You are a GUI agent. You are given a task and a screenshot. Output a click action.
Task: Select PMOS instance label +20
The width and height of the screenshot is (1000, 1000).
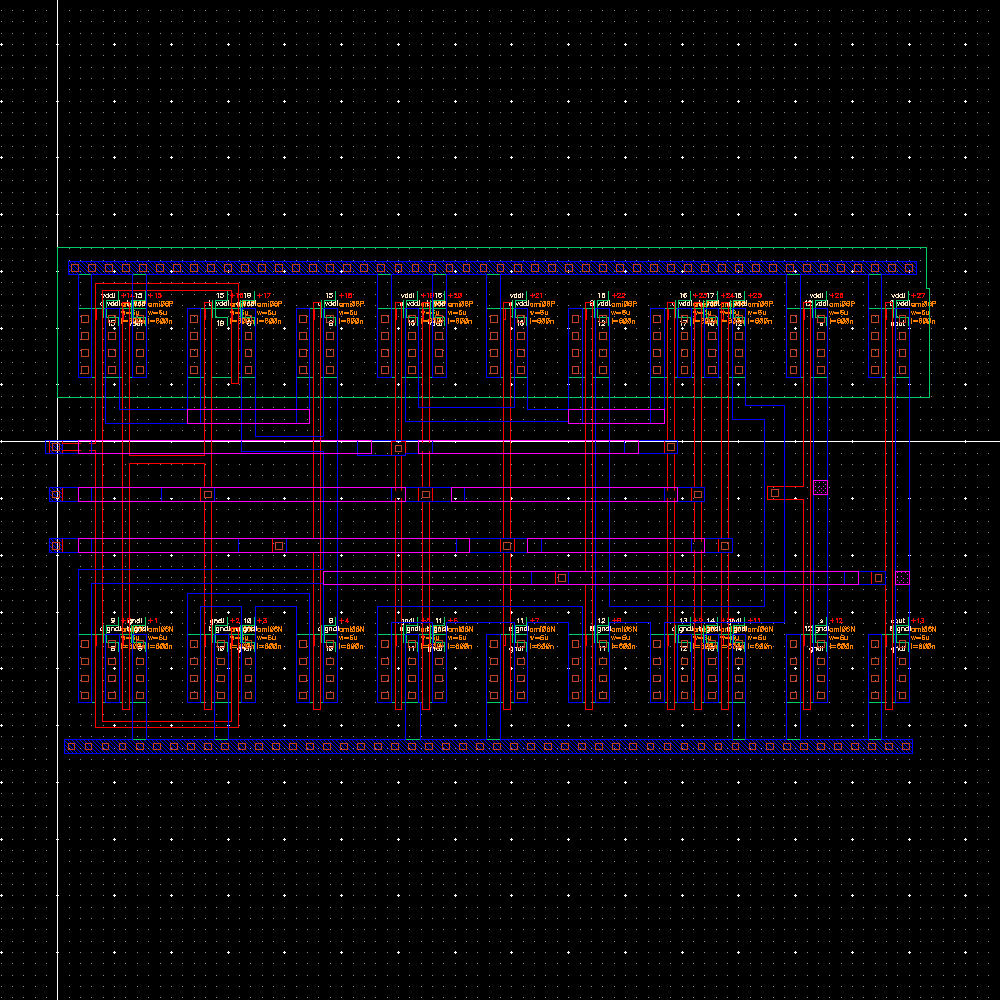455,296
